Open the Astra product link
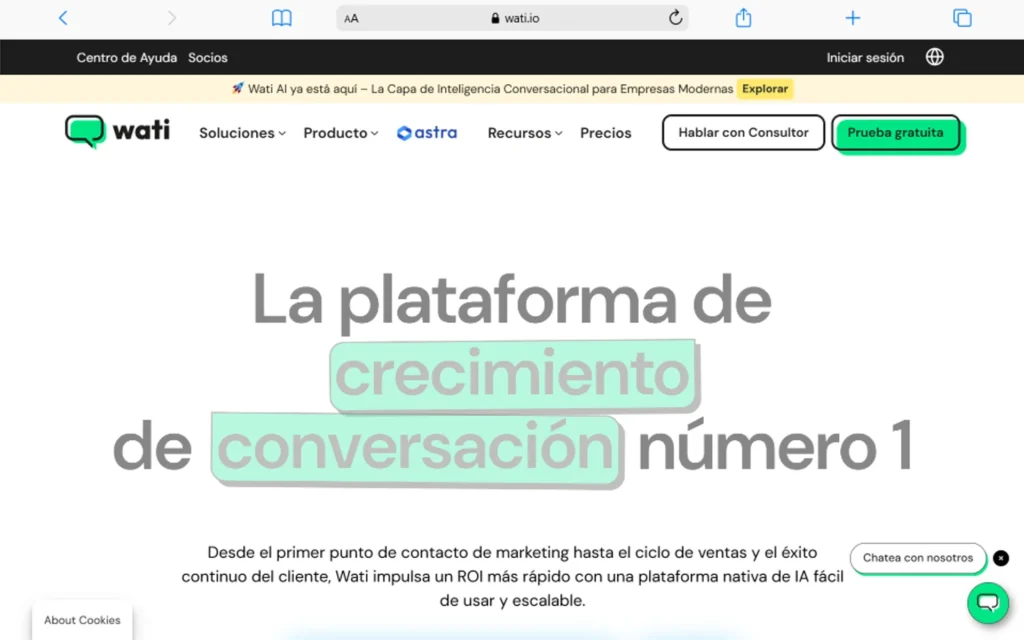Screen dimensions: 1024x640 pyautogui.click(x=427, y=133)
